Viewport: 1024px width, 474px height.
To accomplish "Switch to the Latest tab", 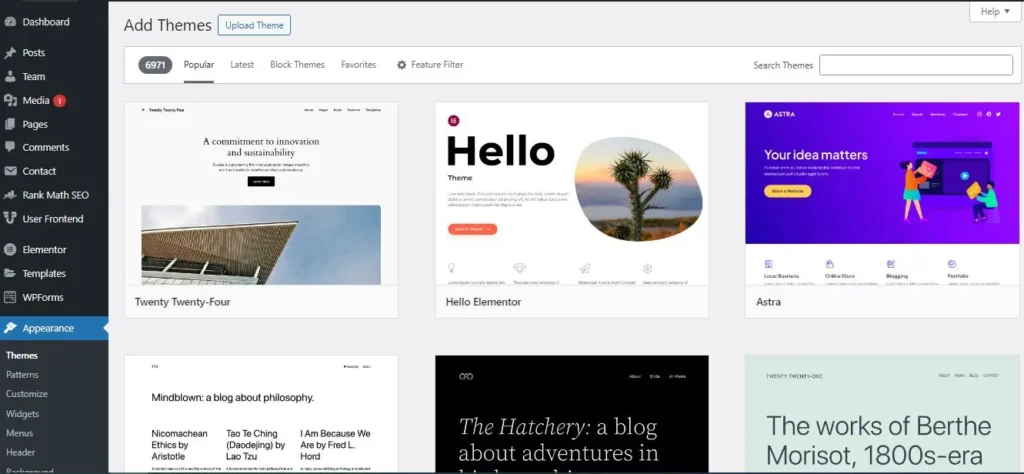I will pyautogui.click(x=242, y=65).
